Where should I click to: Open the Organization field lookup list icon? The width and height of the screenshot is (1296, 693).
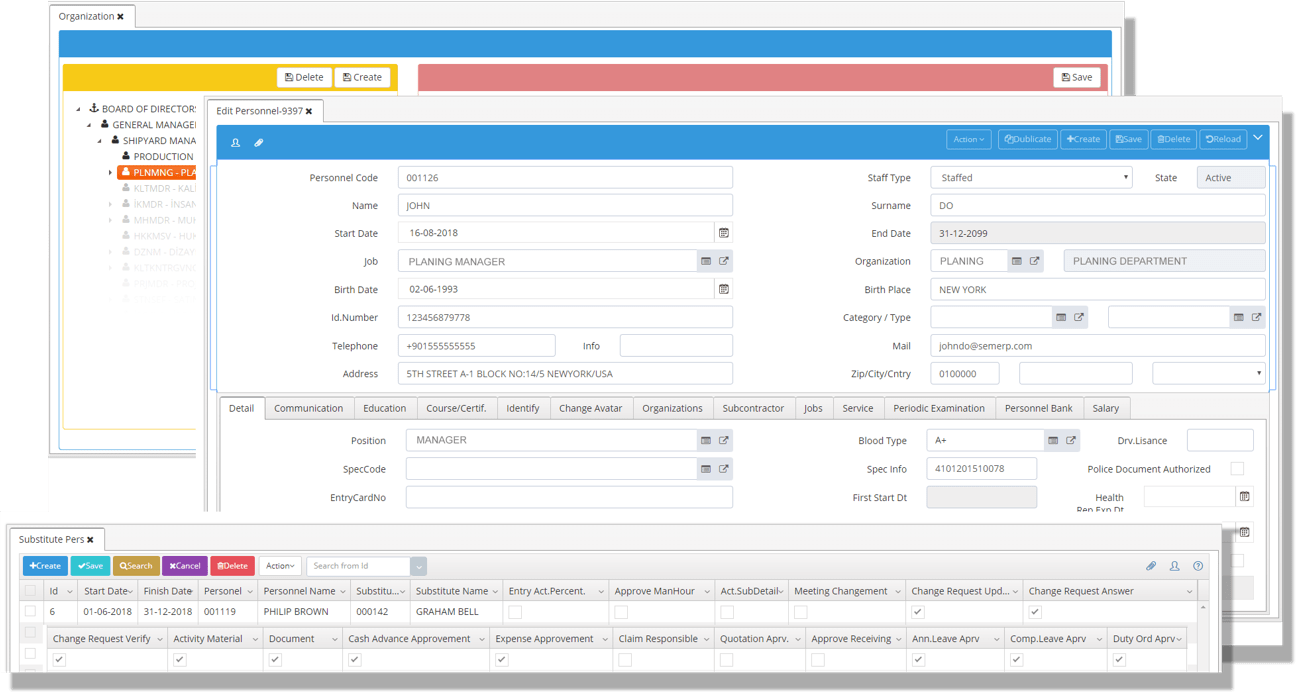(1017, 261)
